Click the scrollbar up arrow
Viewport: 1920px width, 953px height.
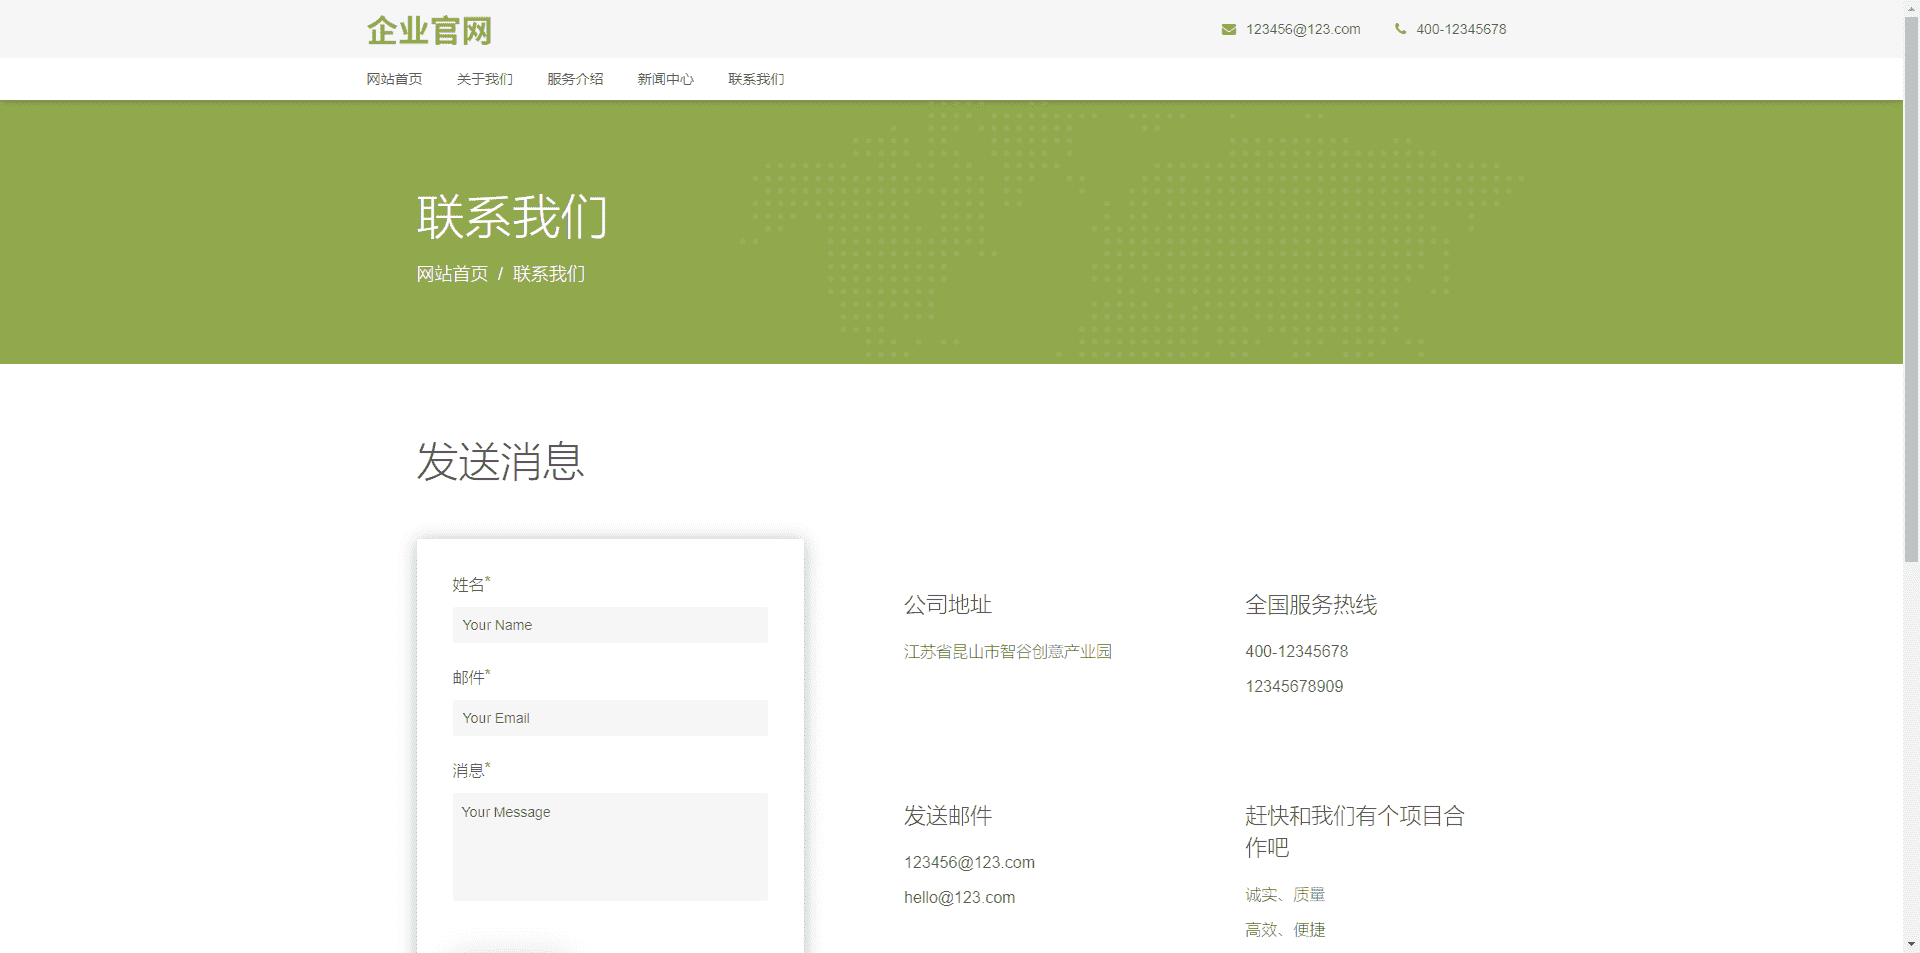coord(1911,8)
